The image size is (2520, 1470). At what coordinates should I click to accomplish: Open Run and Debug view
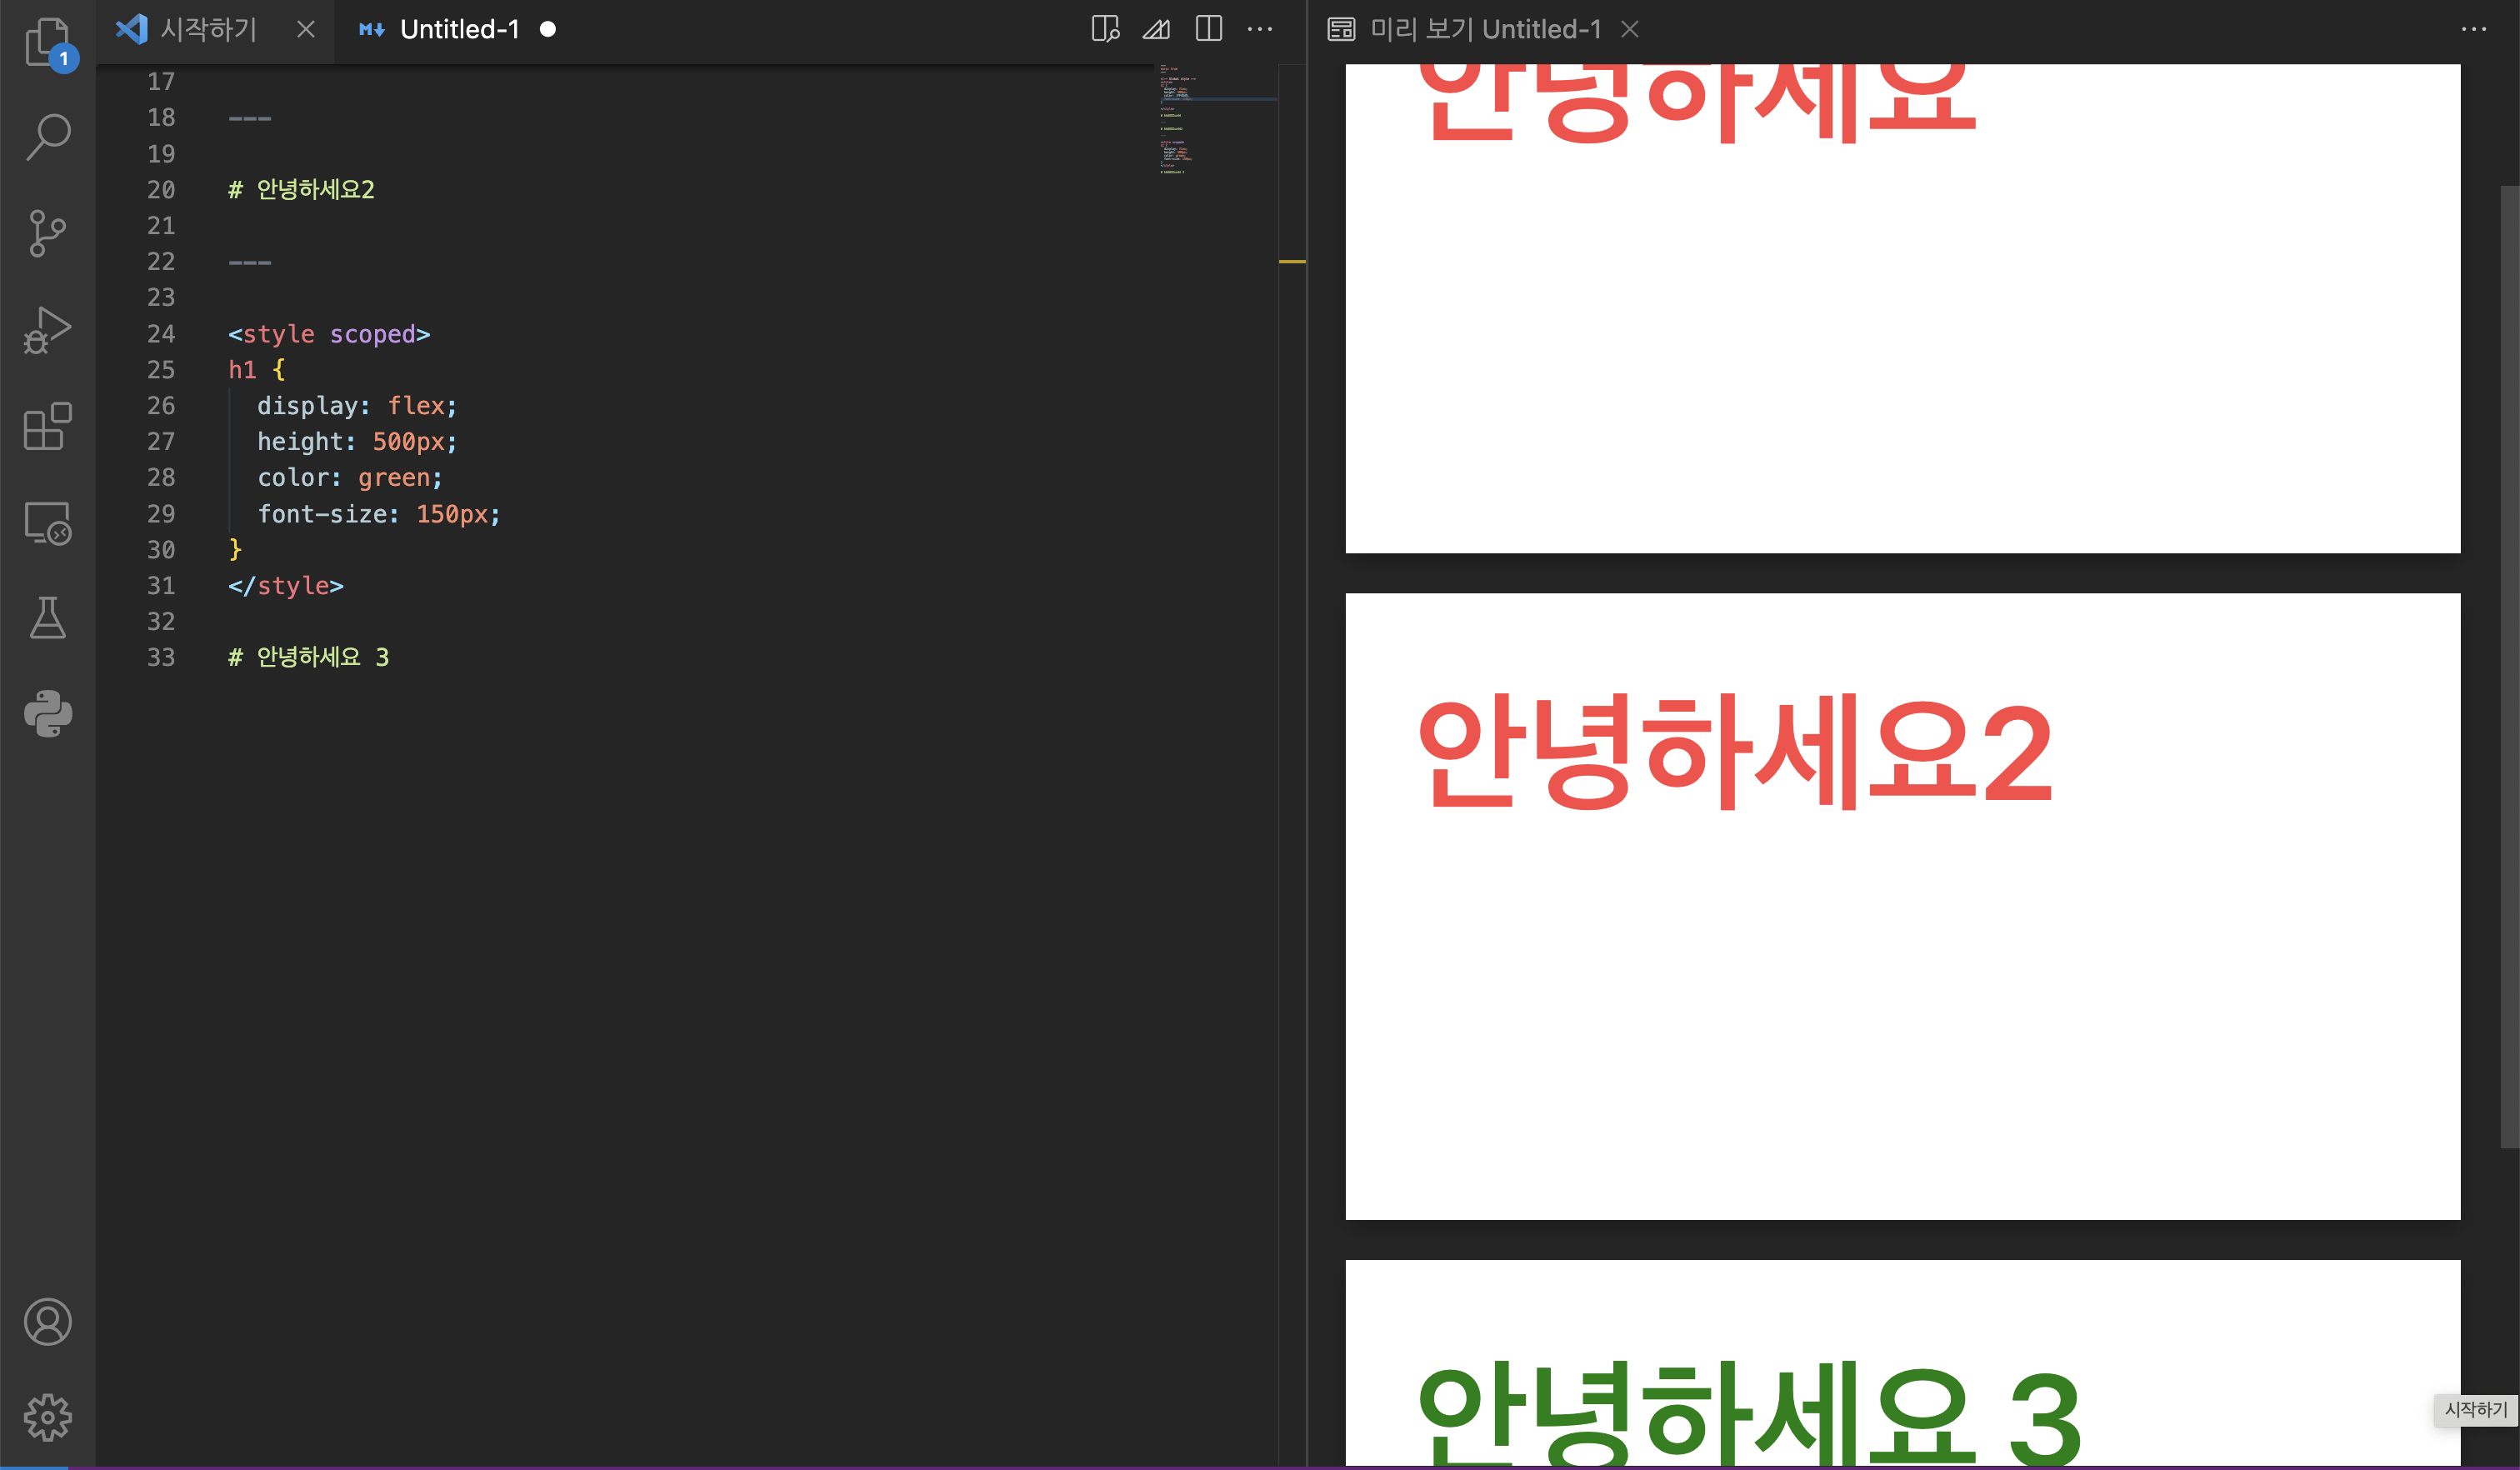(x=47, y=330)
